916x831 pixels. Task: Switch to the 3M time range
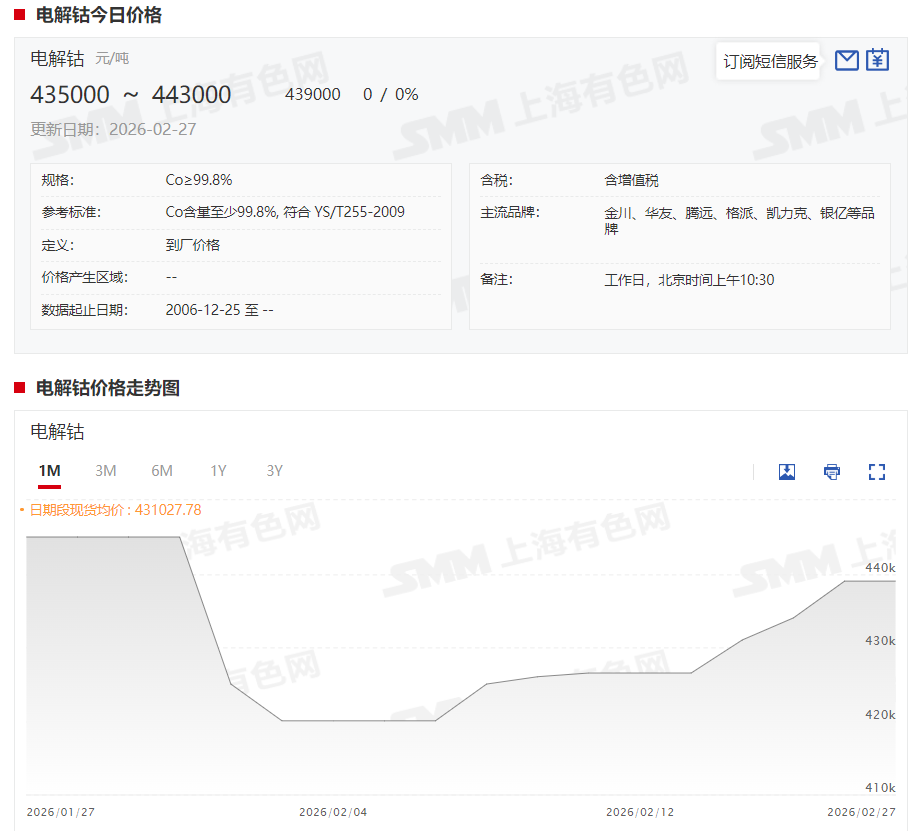[106, 471]
